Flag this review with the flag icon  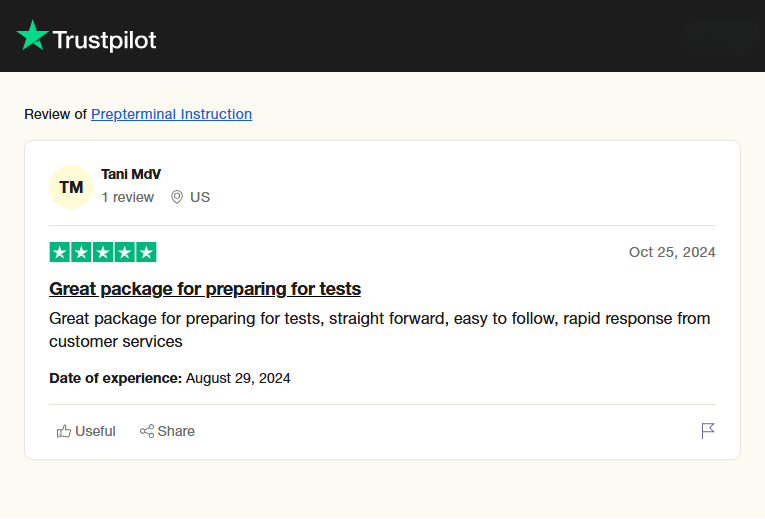click(x=708, y=431)
